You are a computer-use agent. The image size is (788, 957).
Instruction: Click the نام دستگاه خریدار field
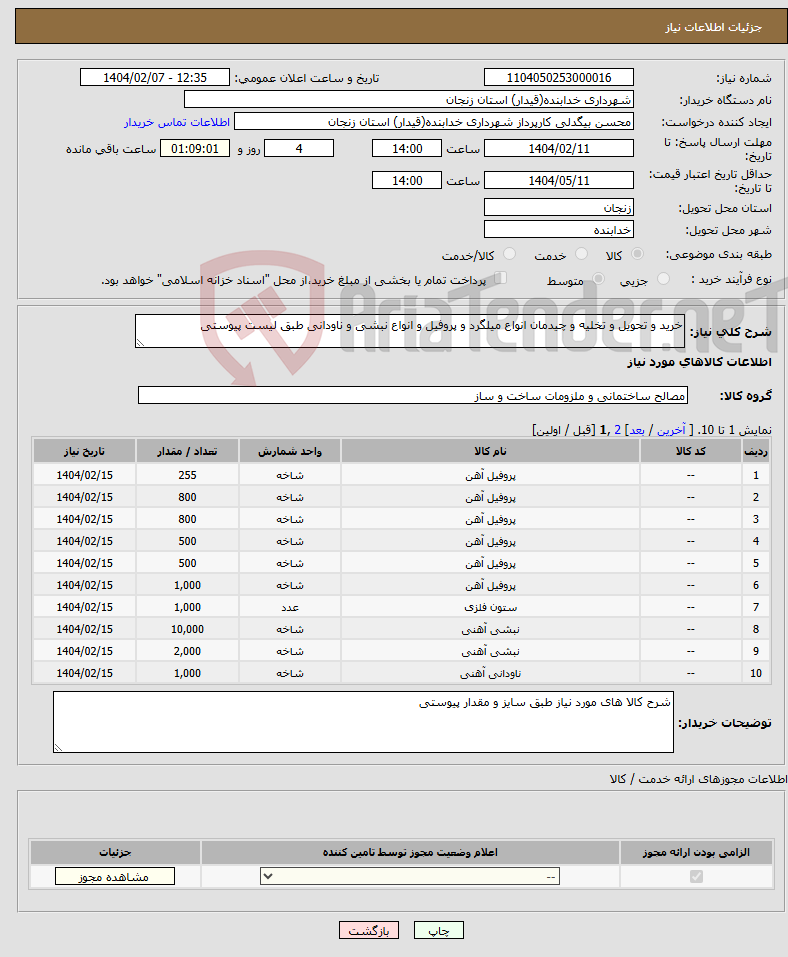click(408, 99)
